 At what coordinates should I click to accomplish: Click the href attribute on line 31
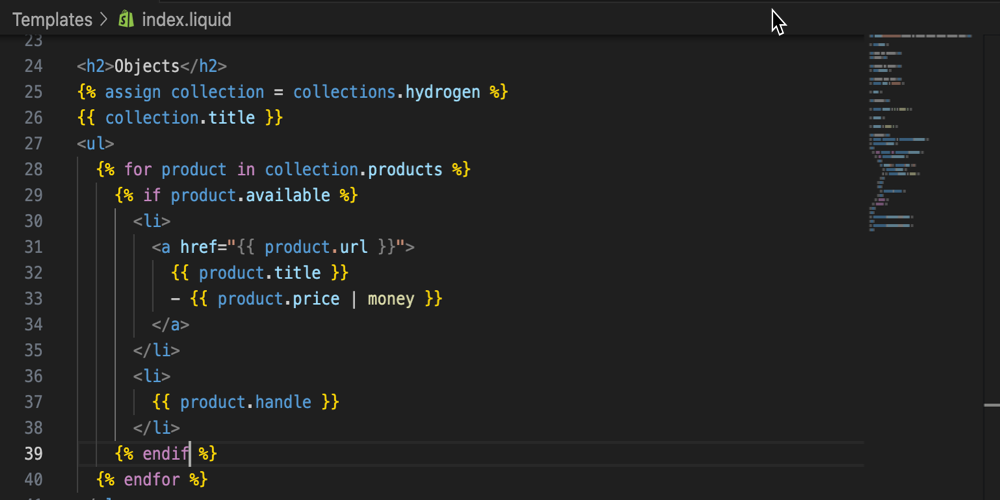198,247
